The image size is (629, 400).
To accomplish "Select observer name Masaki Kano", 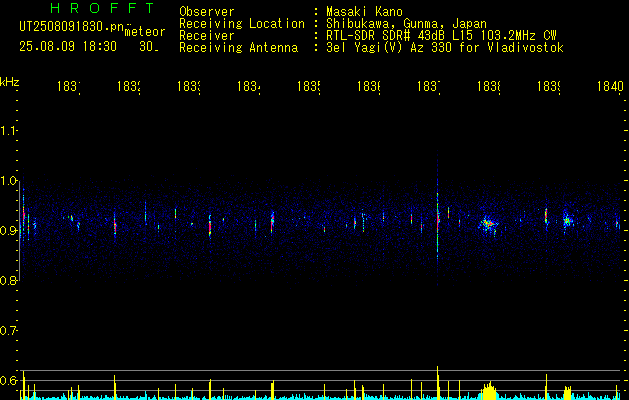I will click(x=364, y=11).
